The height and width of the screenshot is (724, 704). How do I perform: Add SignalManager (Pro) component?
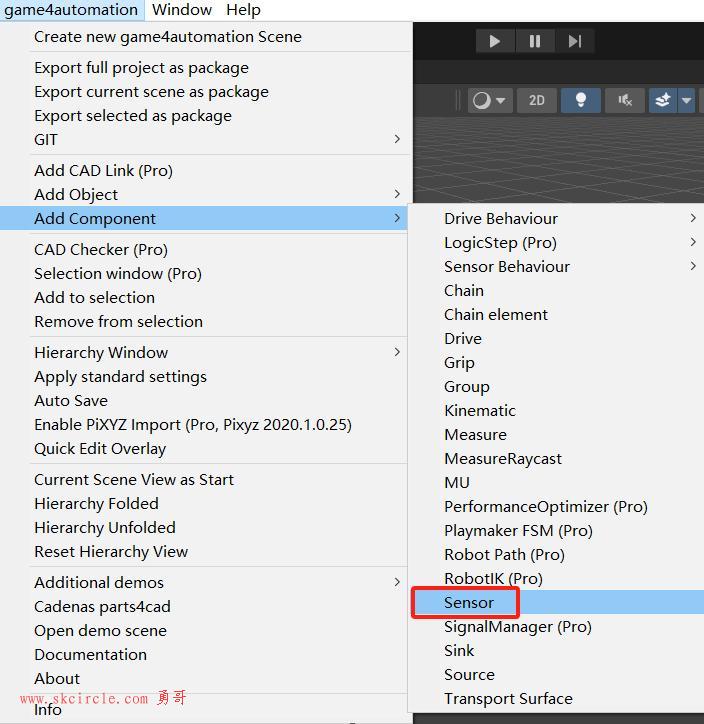click(x=556, y=627)
